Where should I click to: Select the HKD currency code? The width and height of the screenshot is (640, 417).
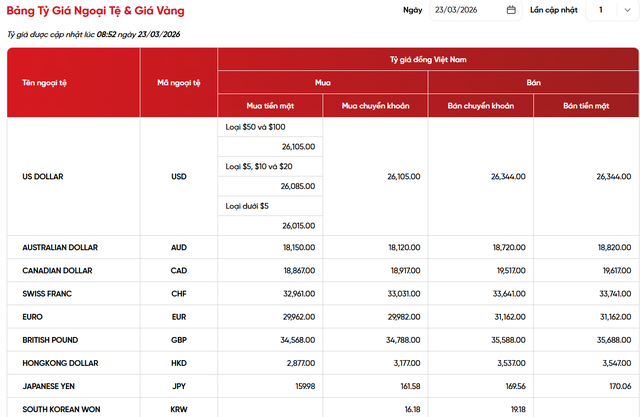click(x=179, y=363)
